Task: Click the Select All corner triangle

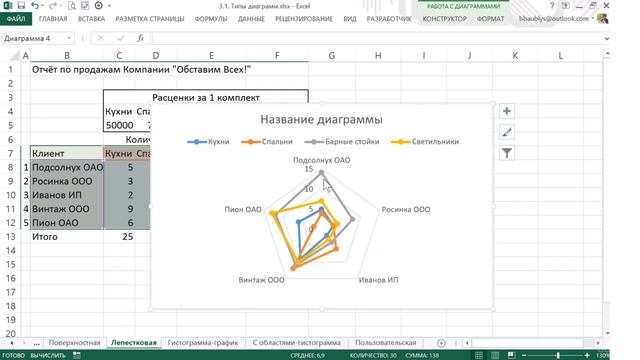Action: point(15,56)
